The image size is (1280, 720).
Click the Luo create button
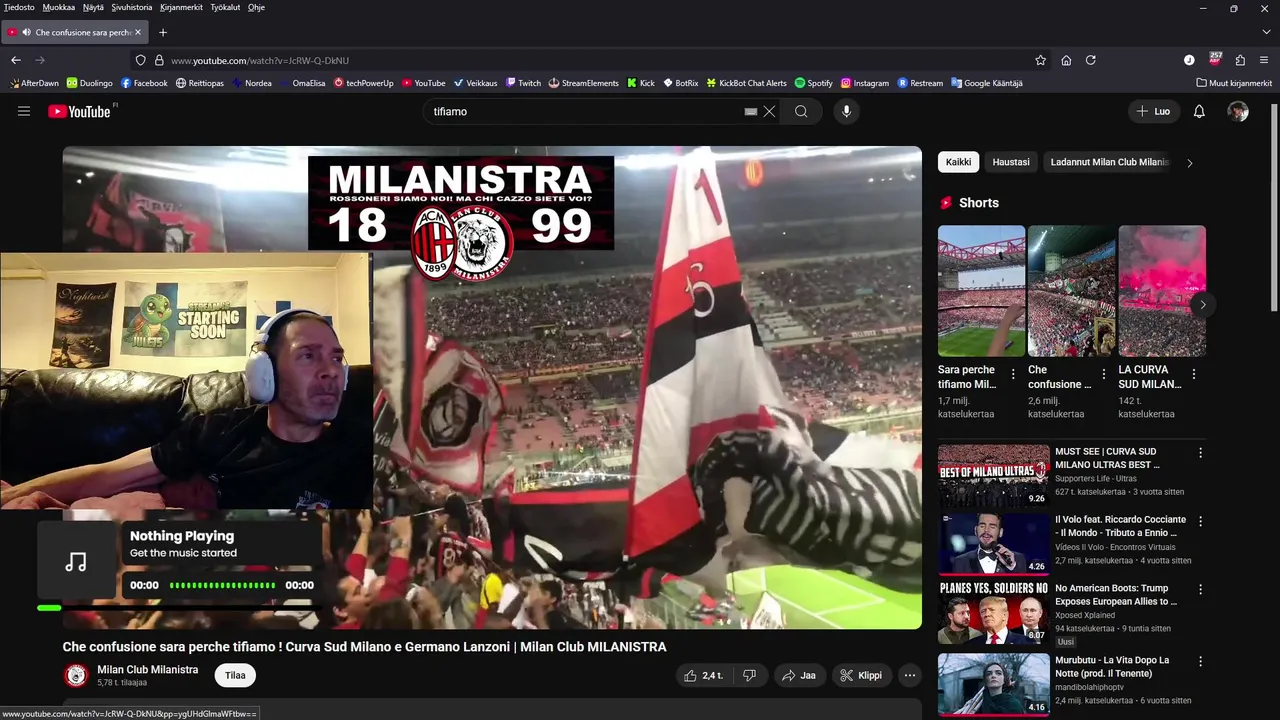point(1153,111)
